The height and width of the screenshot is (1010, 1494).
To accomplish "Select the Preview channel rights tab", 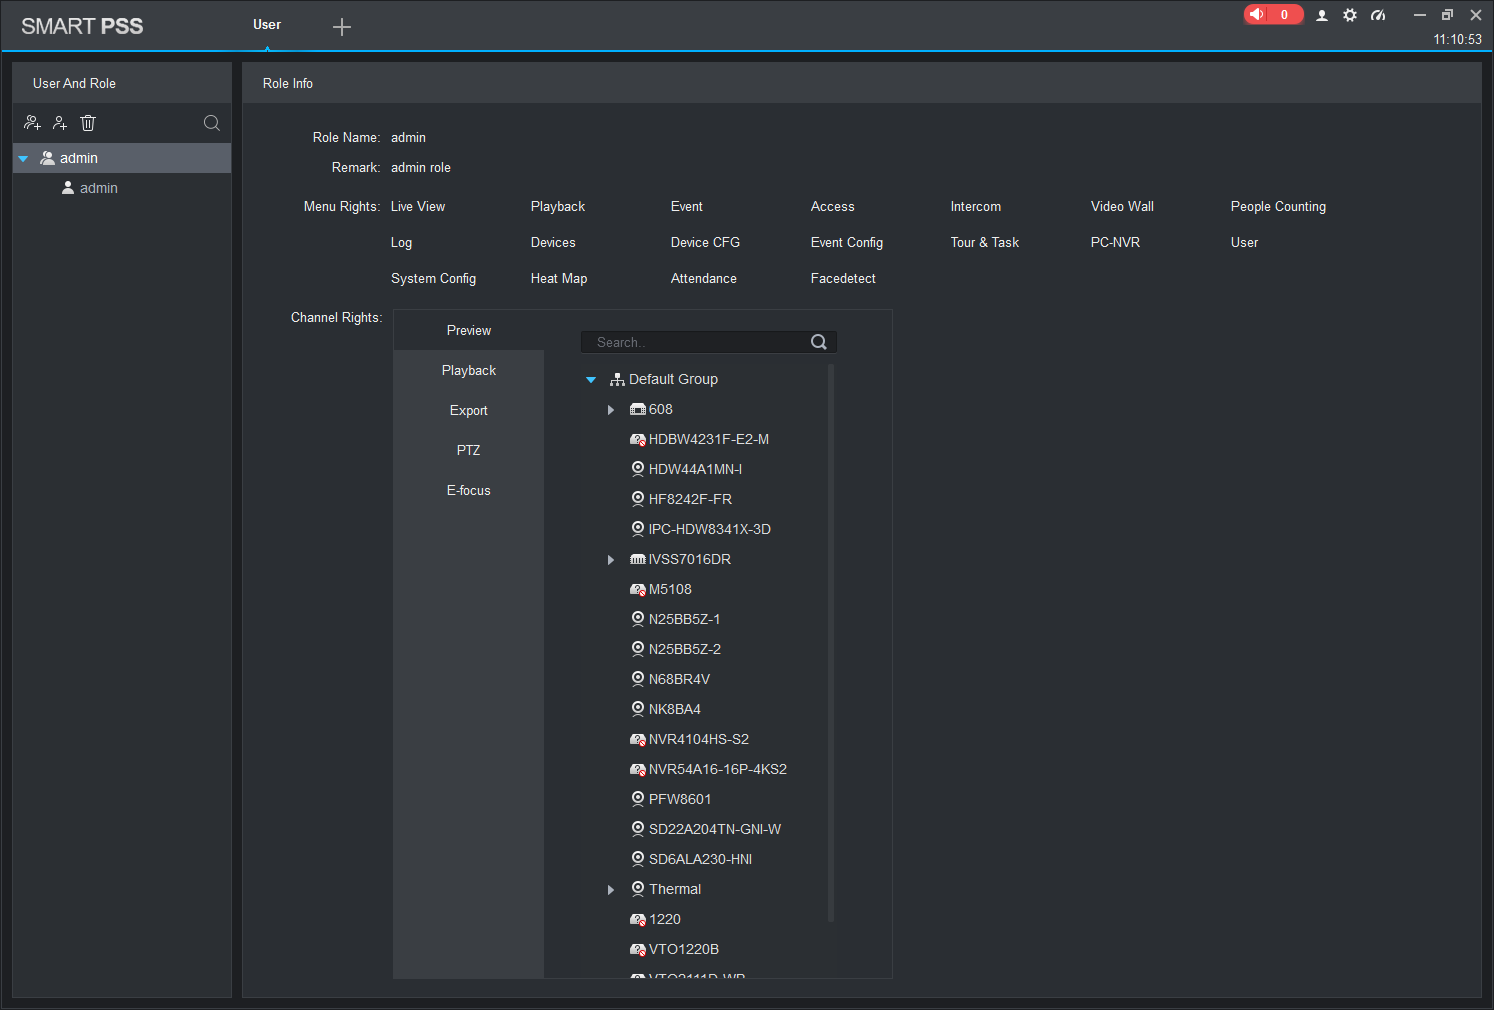I will 469,330.
